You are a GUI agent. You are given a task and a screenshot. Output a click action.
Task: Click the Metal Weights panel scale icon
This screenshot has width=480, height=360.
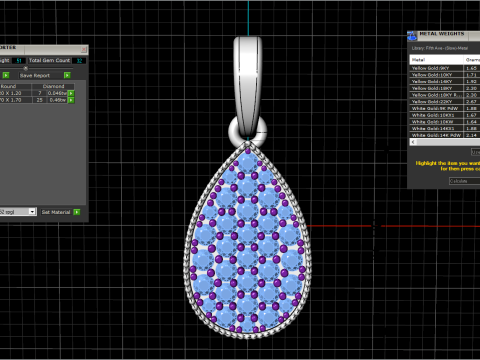(x=412, y=36)
